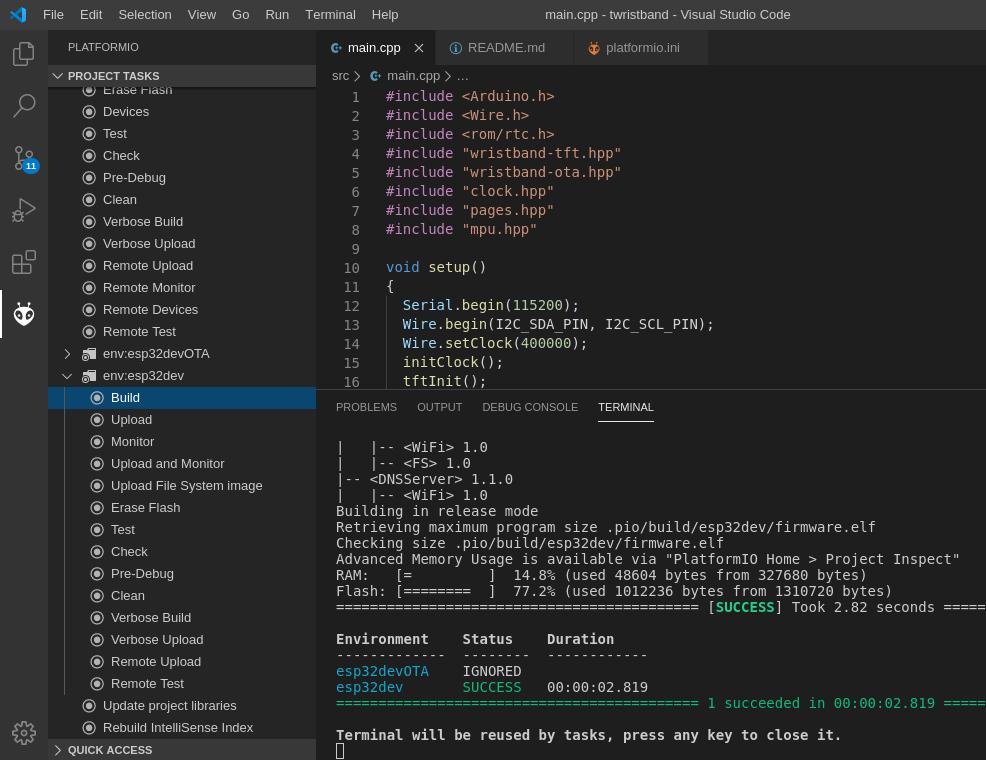Open the Go menu
This screenshot has height=760, width=986.
[x=240, y=14]
